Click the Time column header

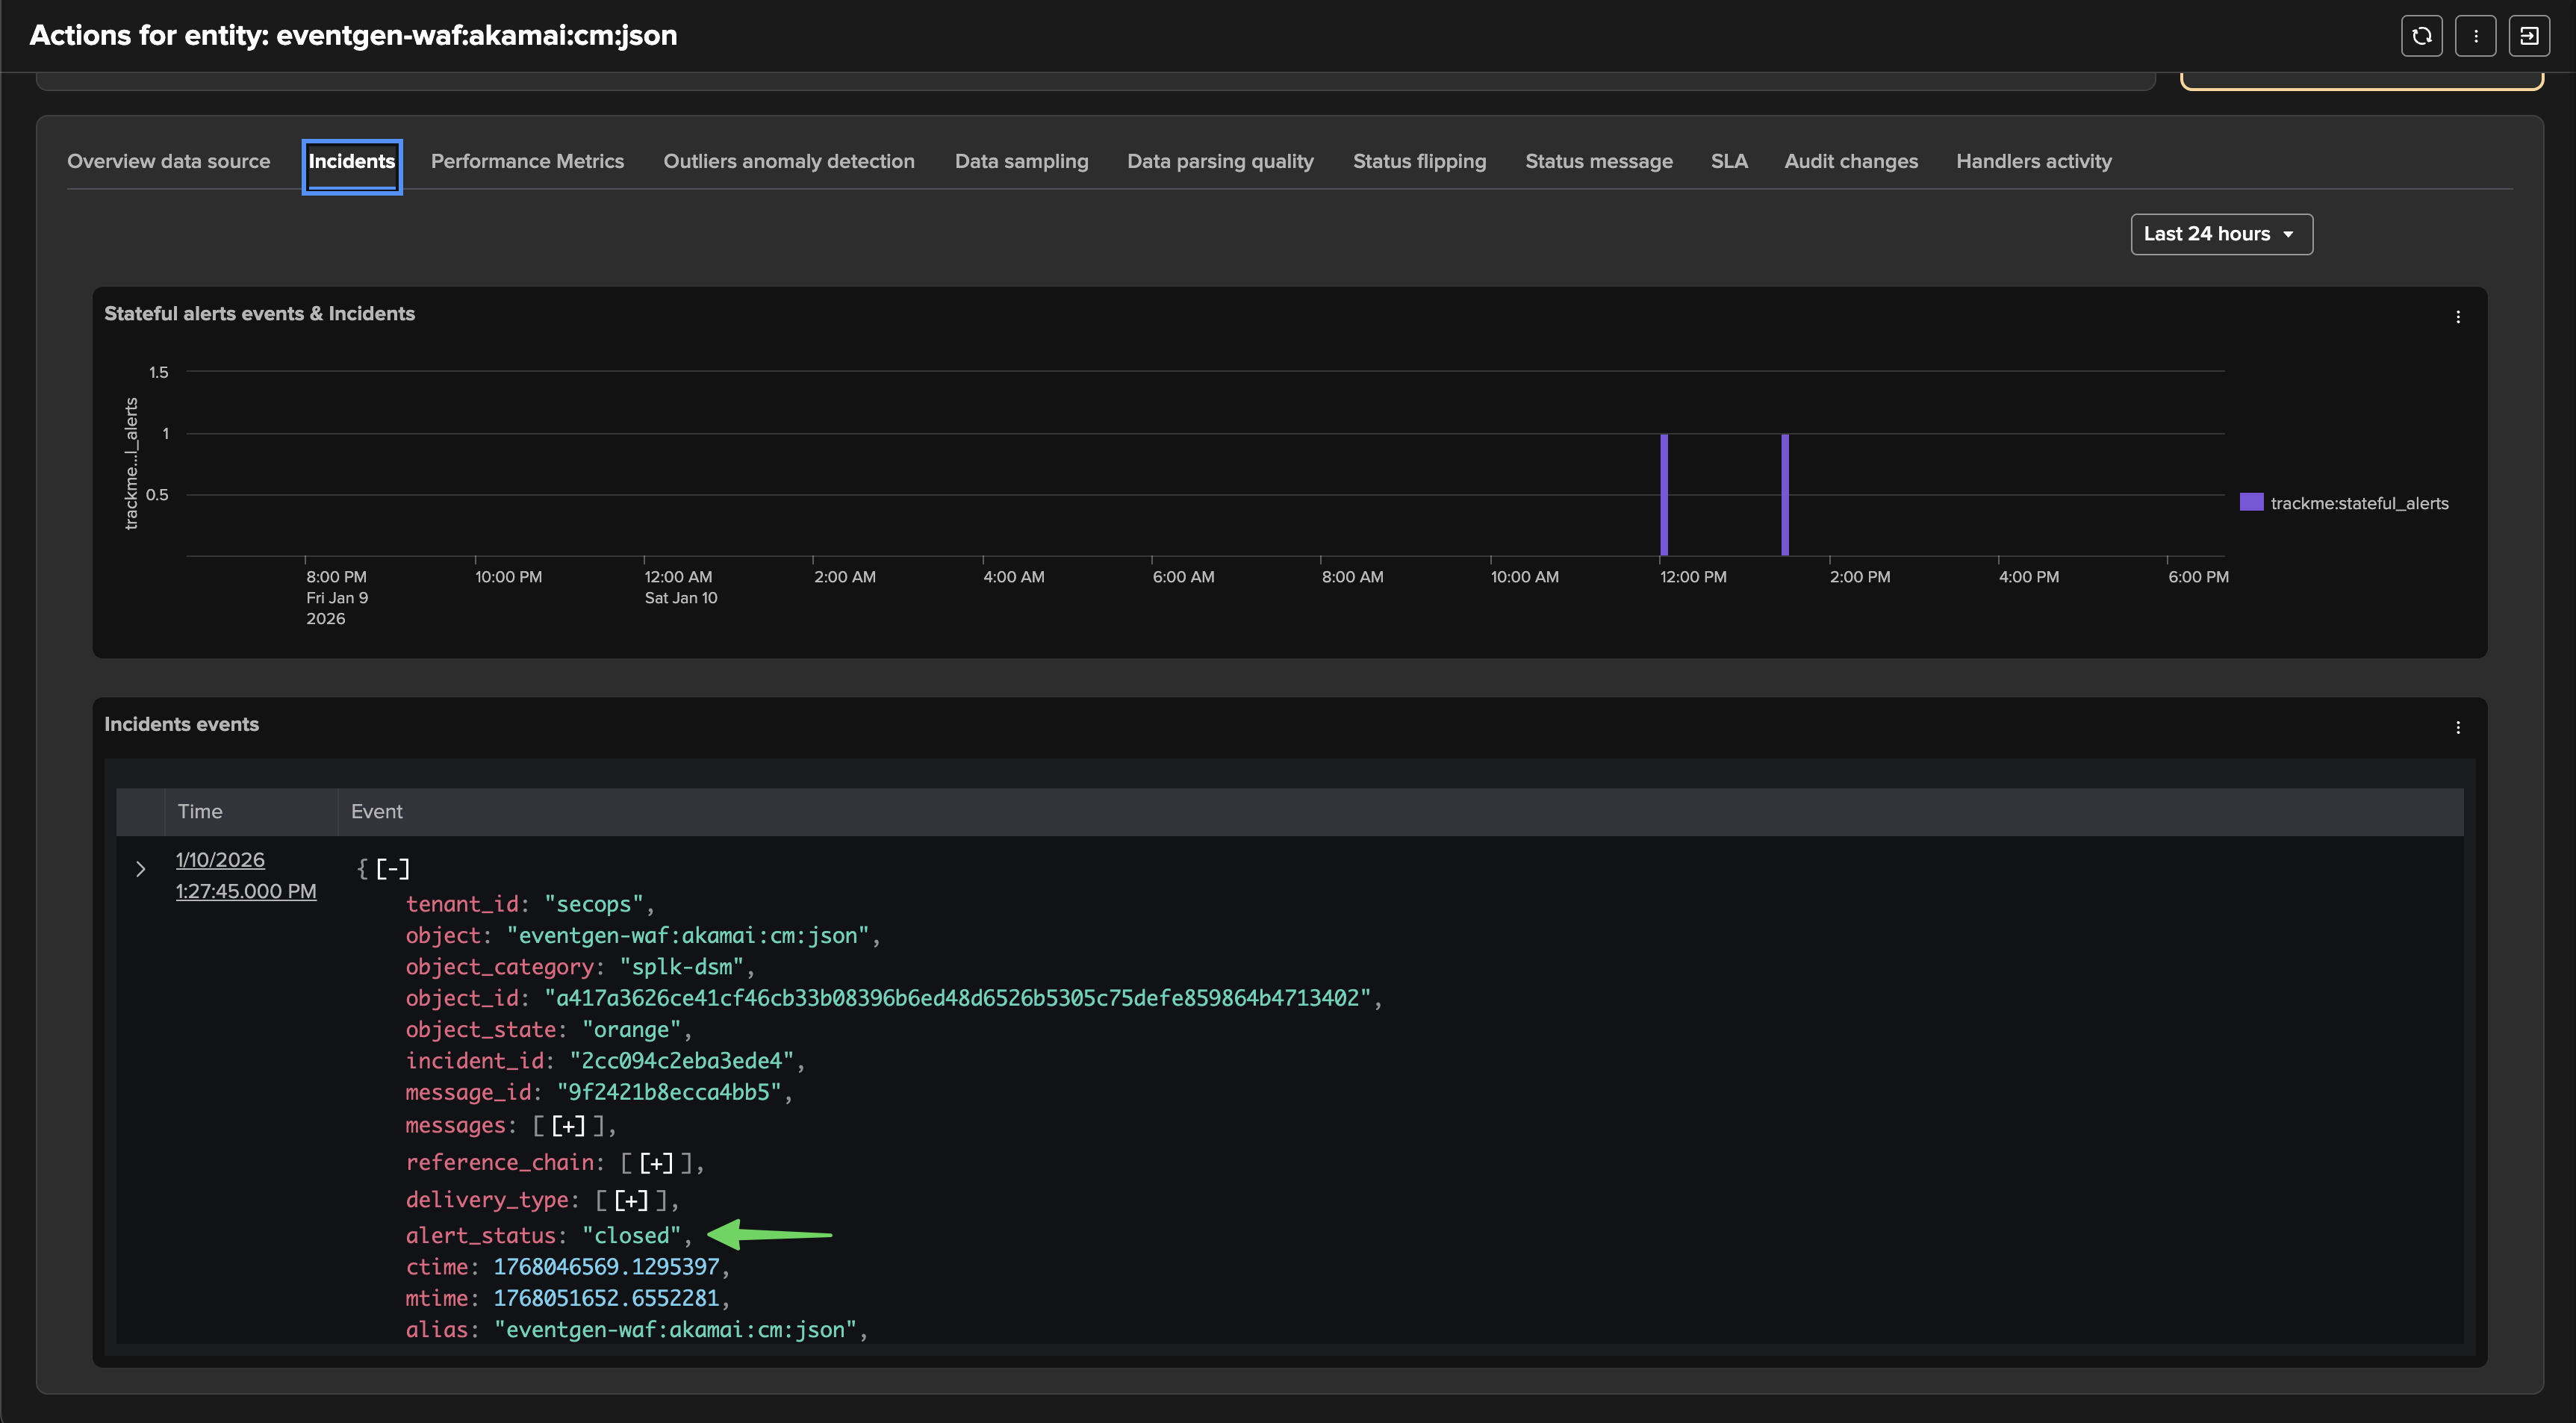200,812
